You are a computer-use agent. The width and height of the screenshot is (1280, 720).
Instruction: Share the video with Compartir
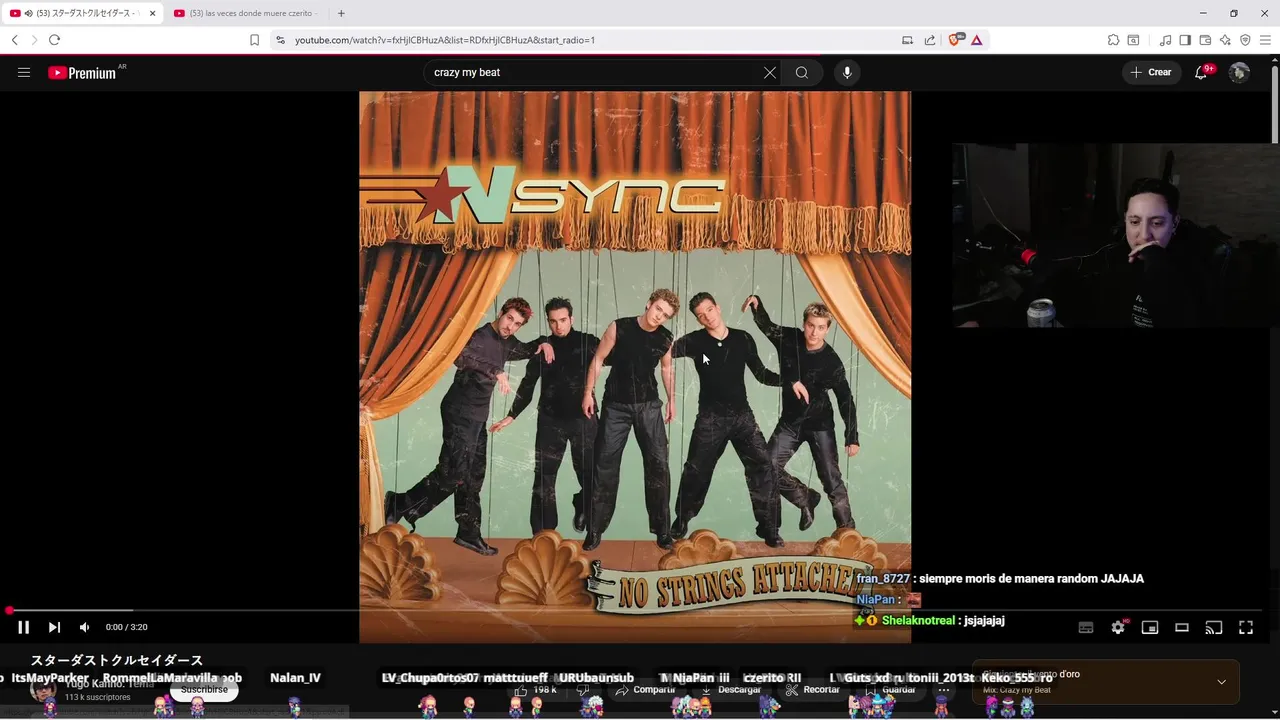(645, 690)
